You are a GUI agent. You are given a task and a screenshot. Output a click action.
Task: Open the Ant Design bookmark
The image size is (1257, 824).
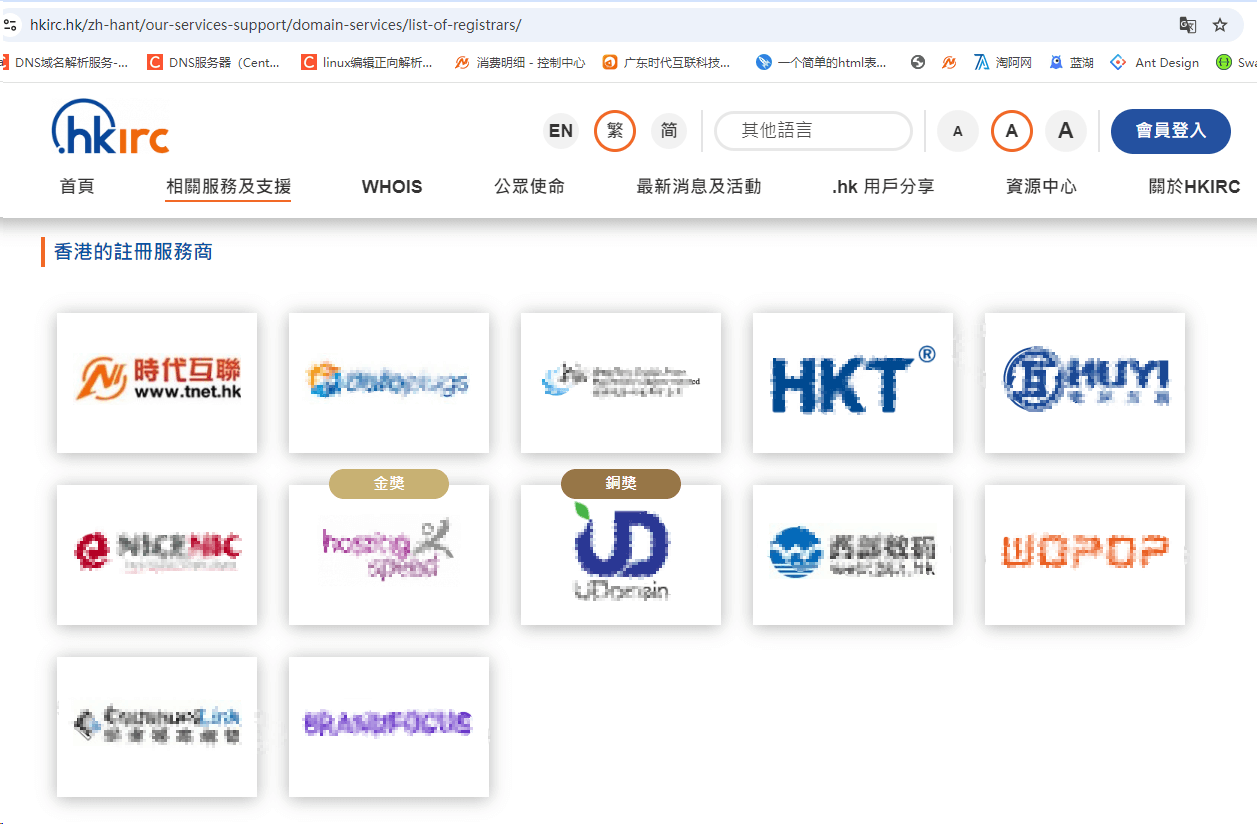1155,62
